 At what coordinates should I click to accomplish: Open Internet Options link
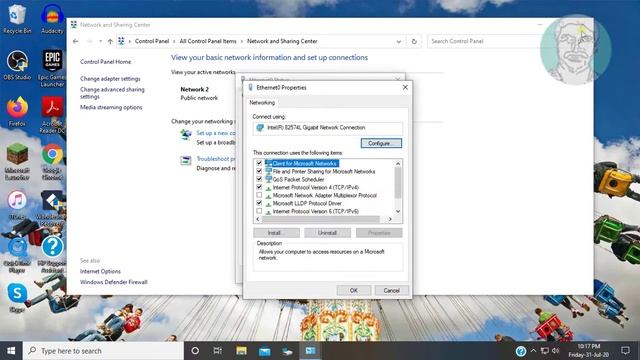100,271
